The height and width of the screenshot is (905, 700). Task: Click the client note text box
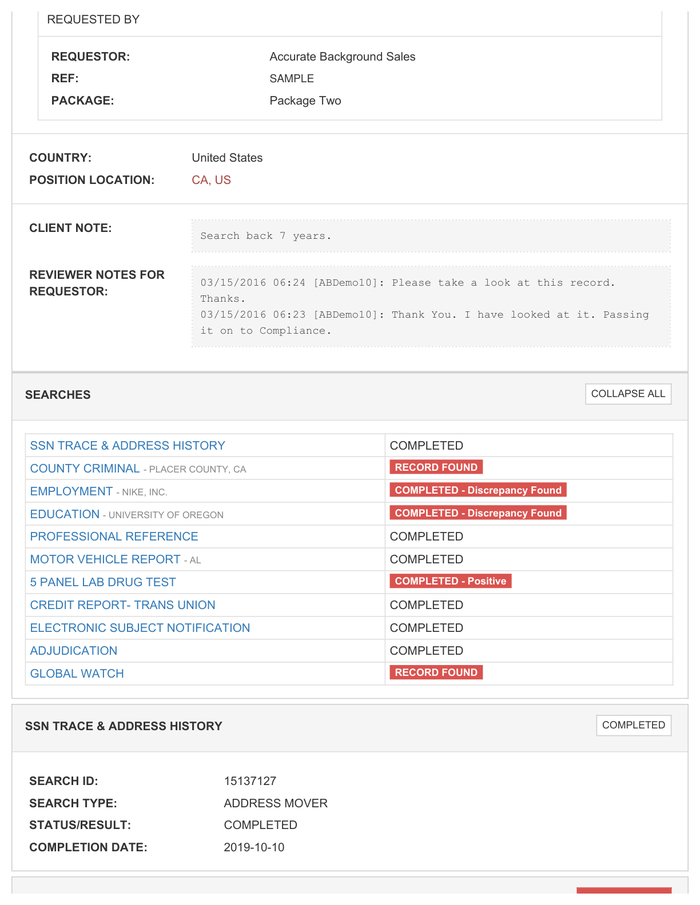tap(431, 236)
